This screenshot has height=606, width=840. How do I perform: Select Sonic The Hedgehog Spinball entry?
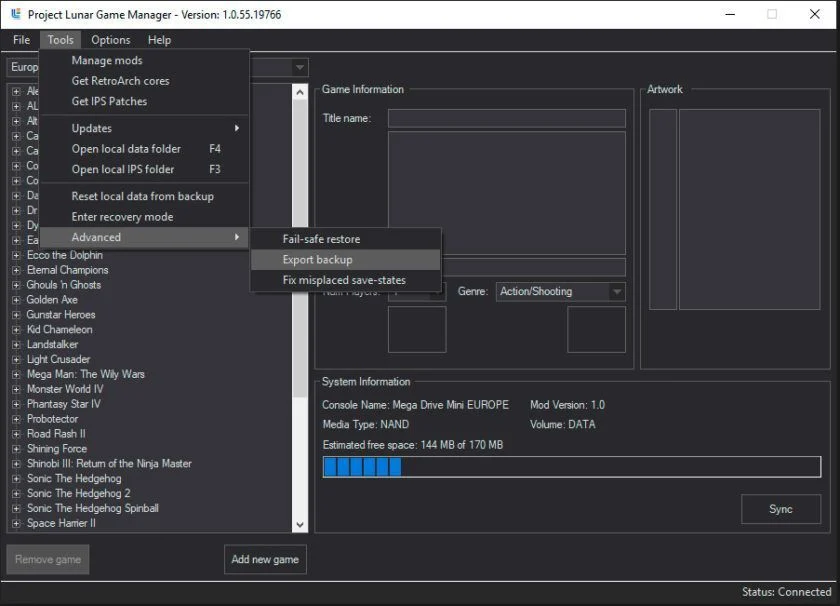[93, 508]
